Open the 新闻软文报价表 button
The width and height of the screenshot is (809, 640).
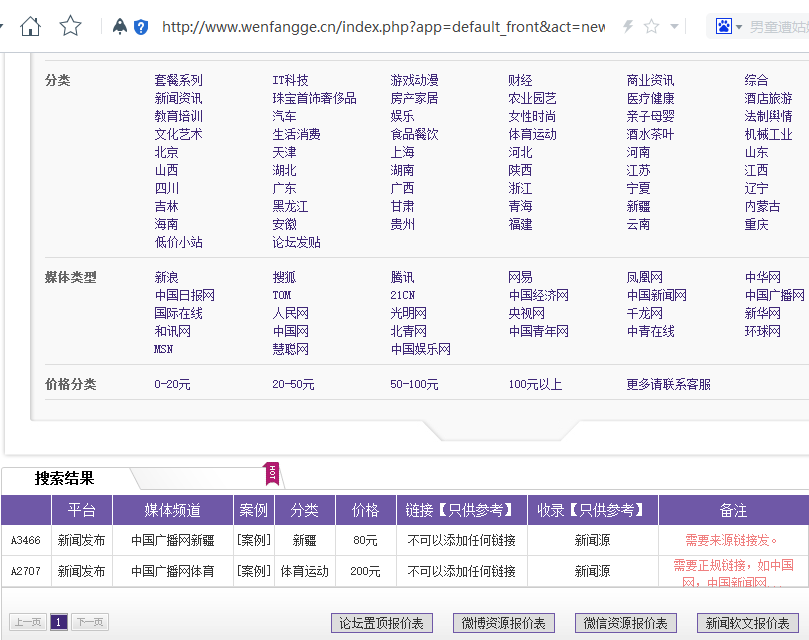[x=748, y=623]
